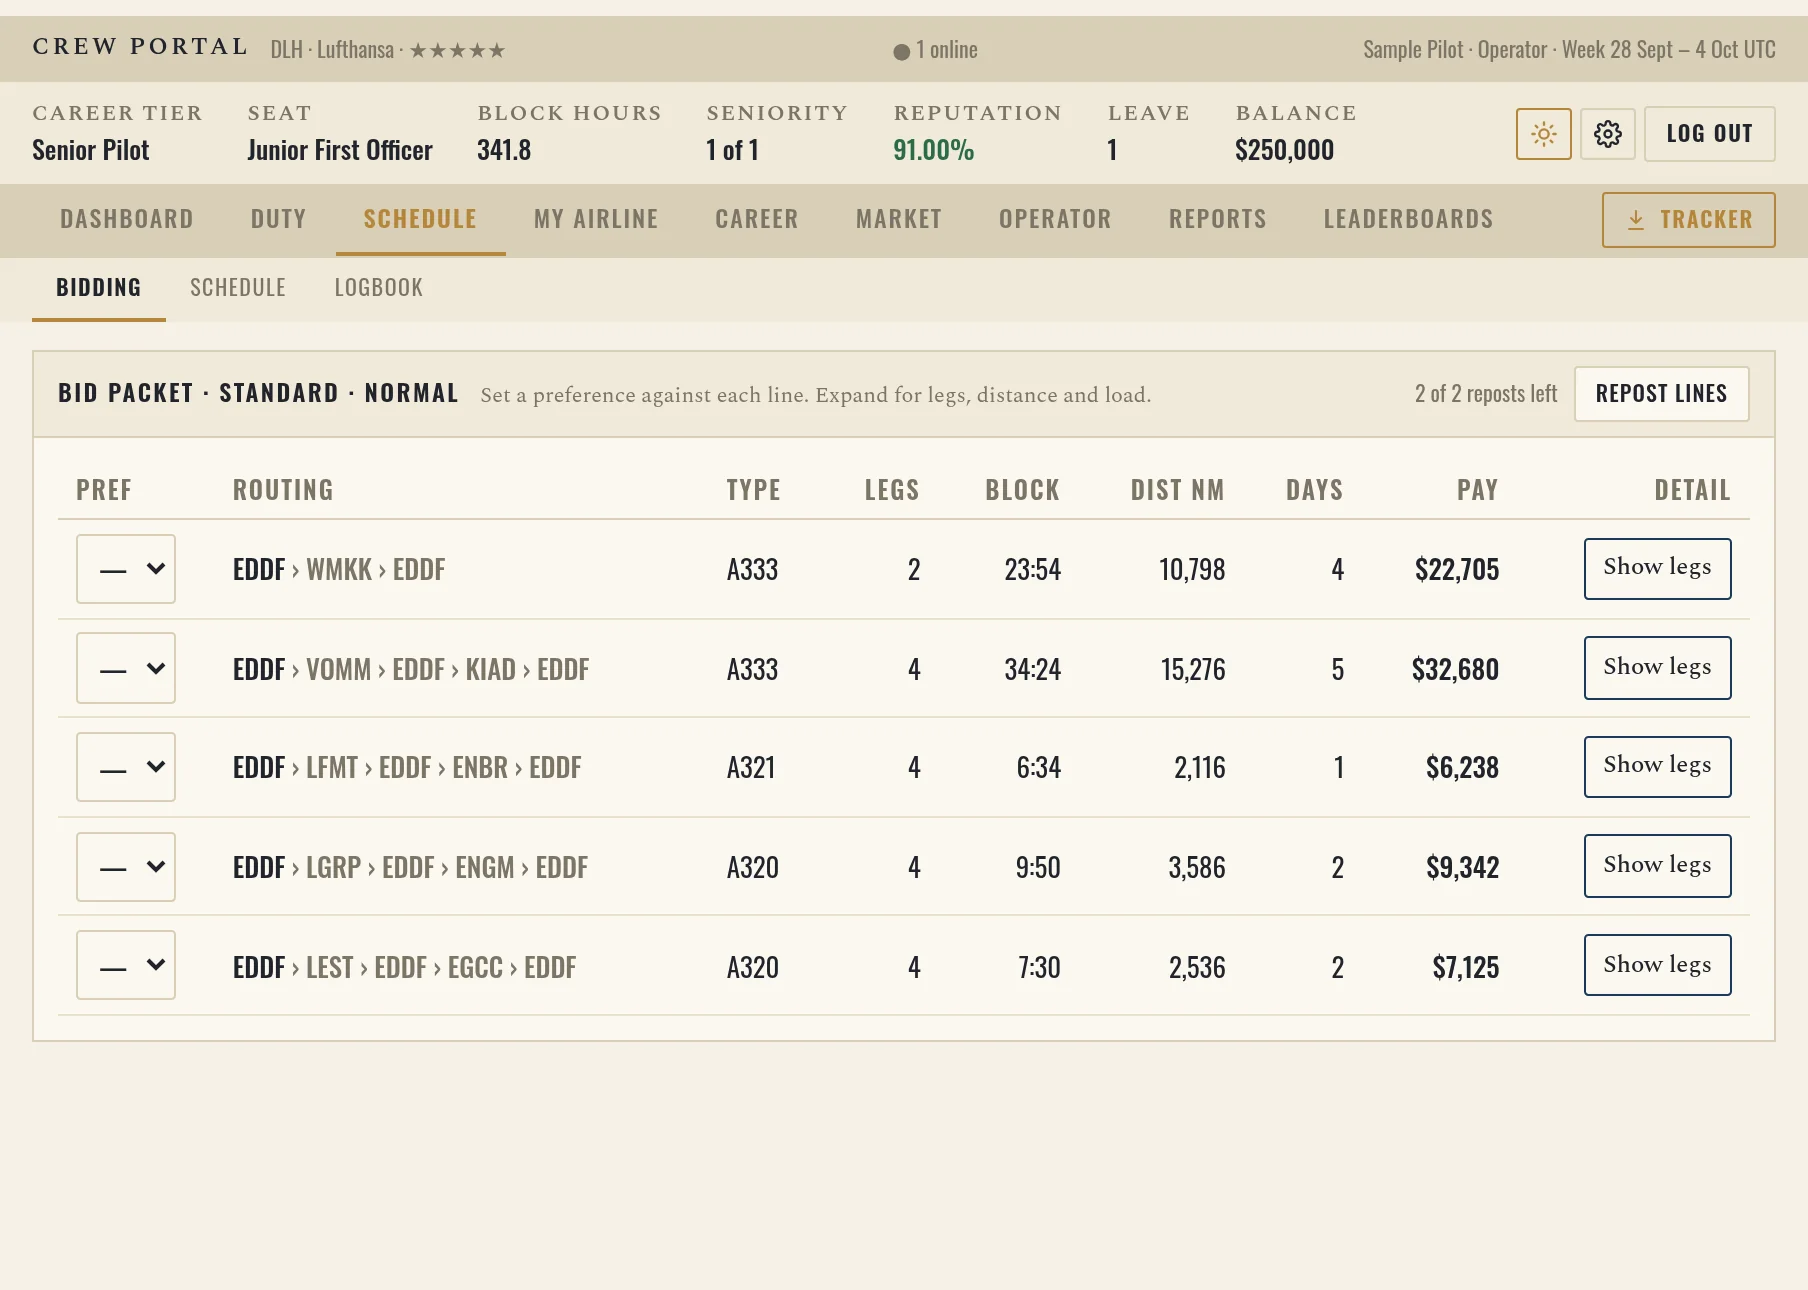Switch to the Logbook sub-tab
Screen dimensions: 1808x1290
(x=378, y=288)
